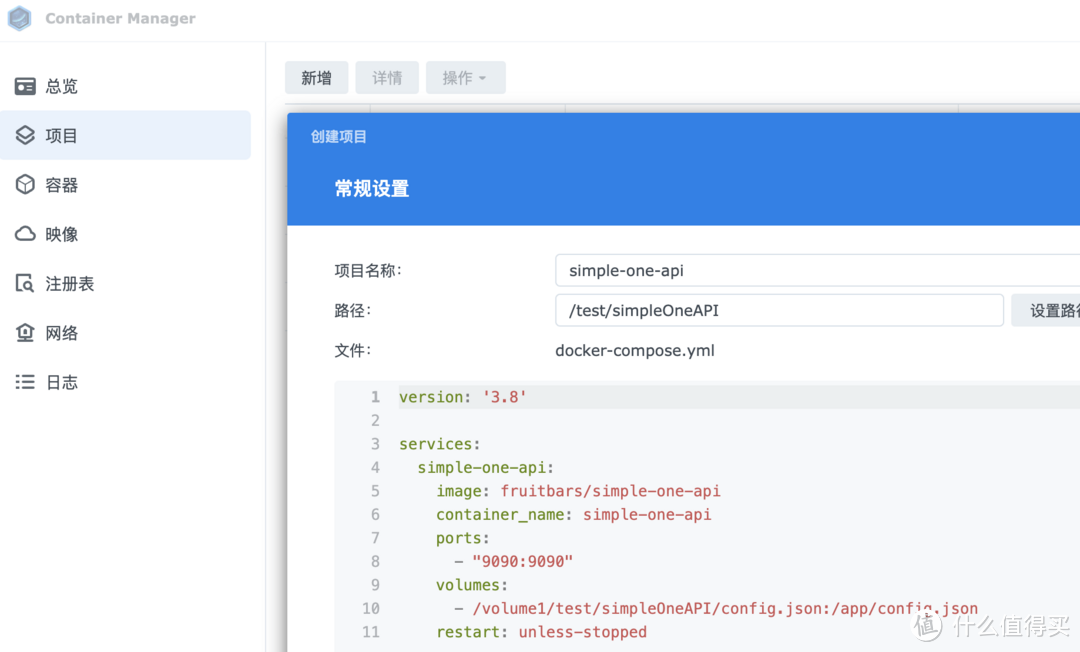Click the 网络 network icon

pos(25,333)
